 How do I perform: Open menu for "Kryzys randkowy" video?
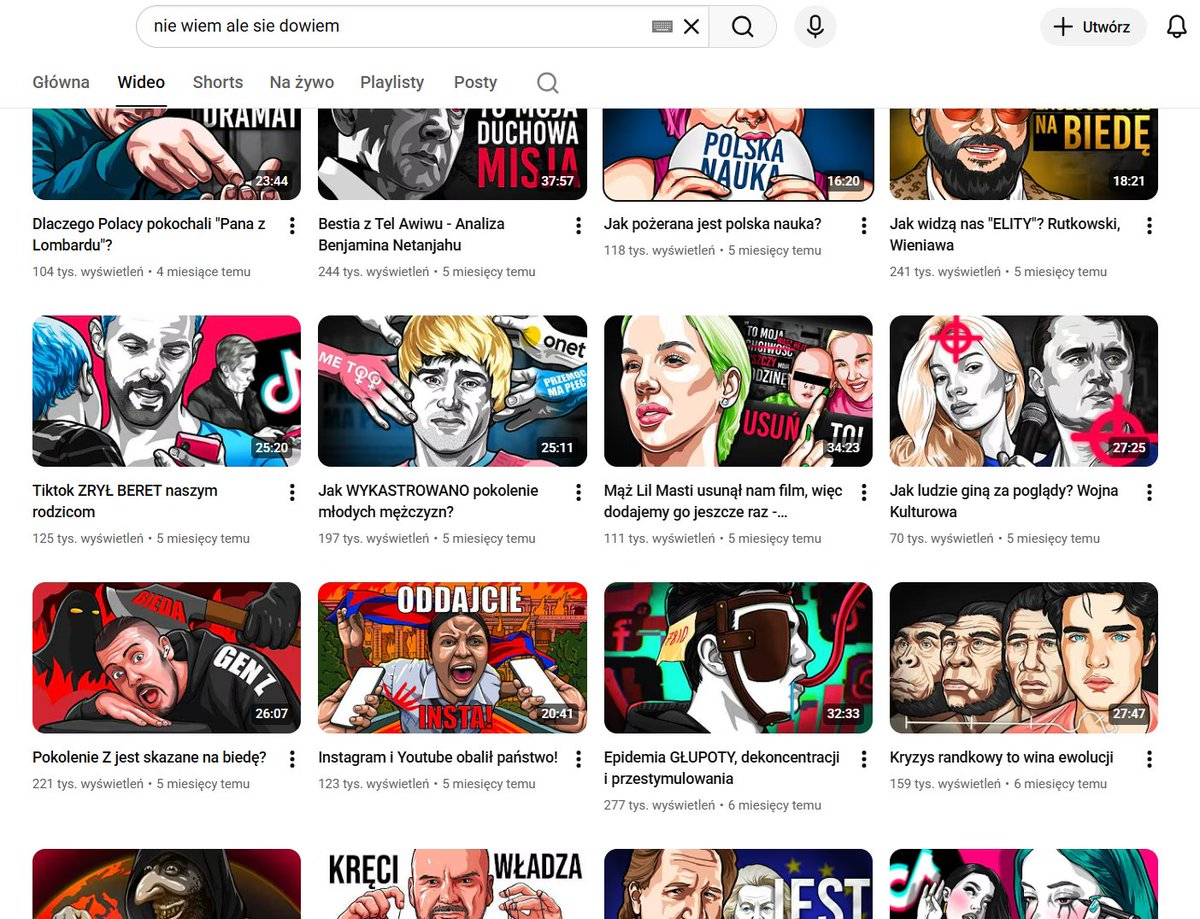pos(1150,760)
